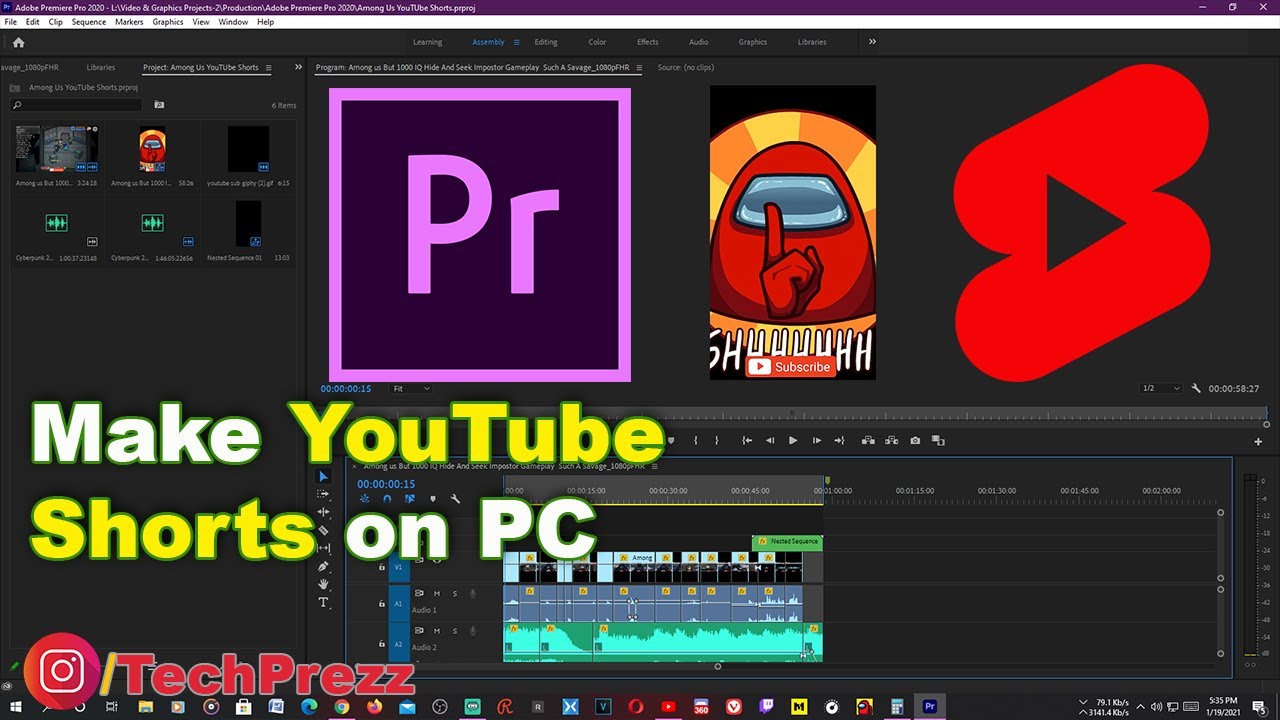Open the Comparison View button
Image resolution: width=1280 pixels, height=720 pixels.
(938, 440)
